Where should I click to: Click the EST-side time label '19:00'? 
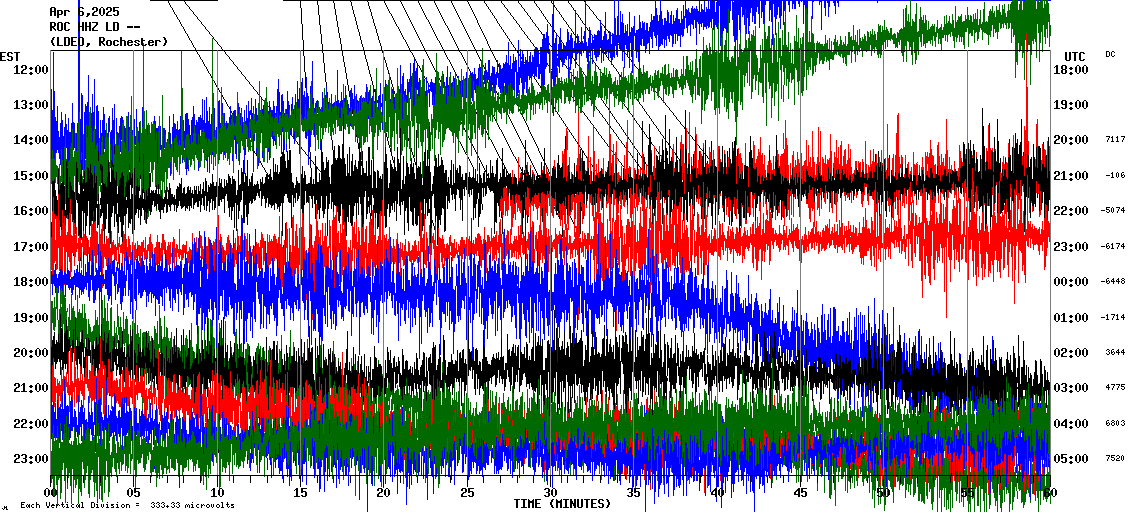(30, 318)
